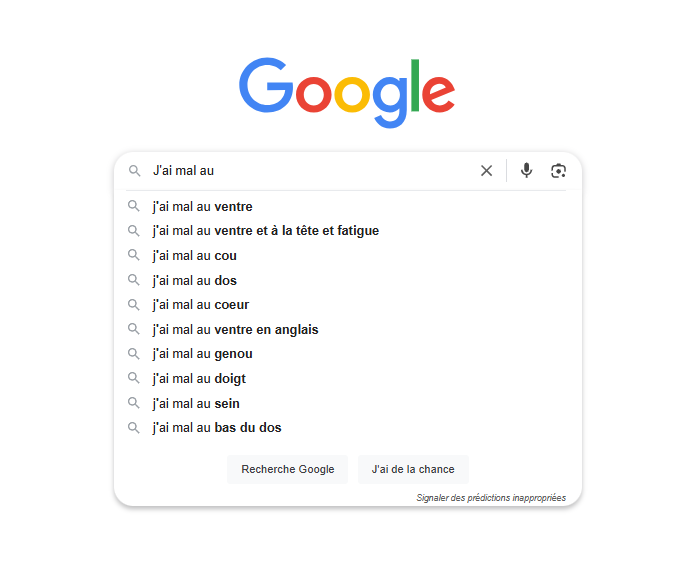Pick the "j'ai mal au dos" suggestion

coord(195,281)
